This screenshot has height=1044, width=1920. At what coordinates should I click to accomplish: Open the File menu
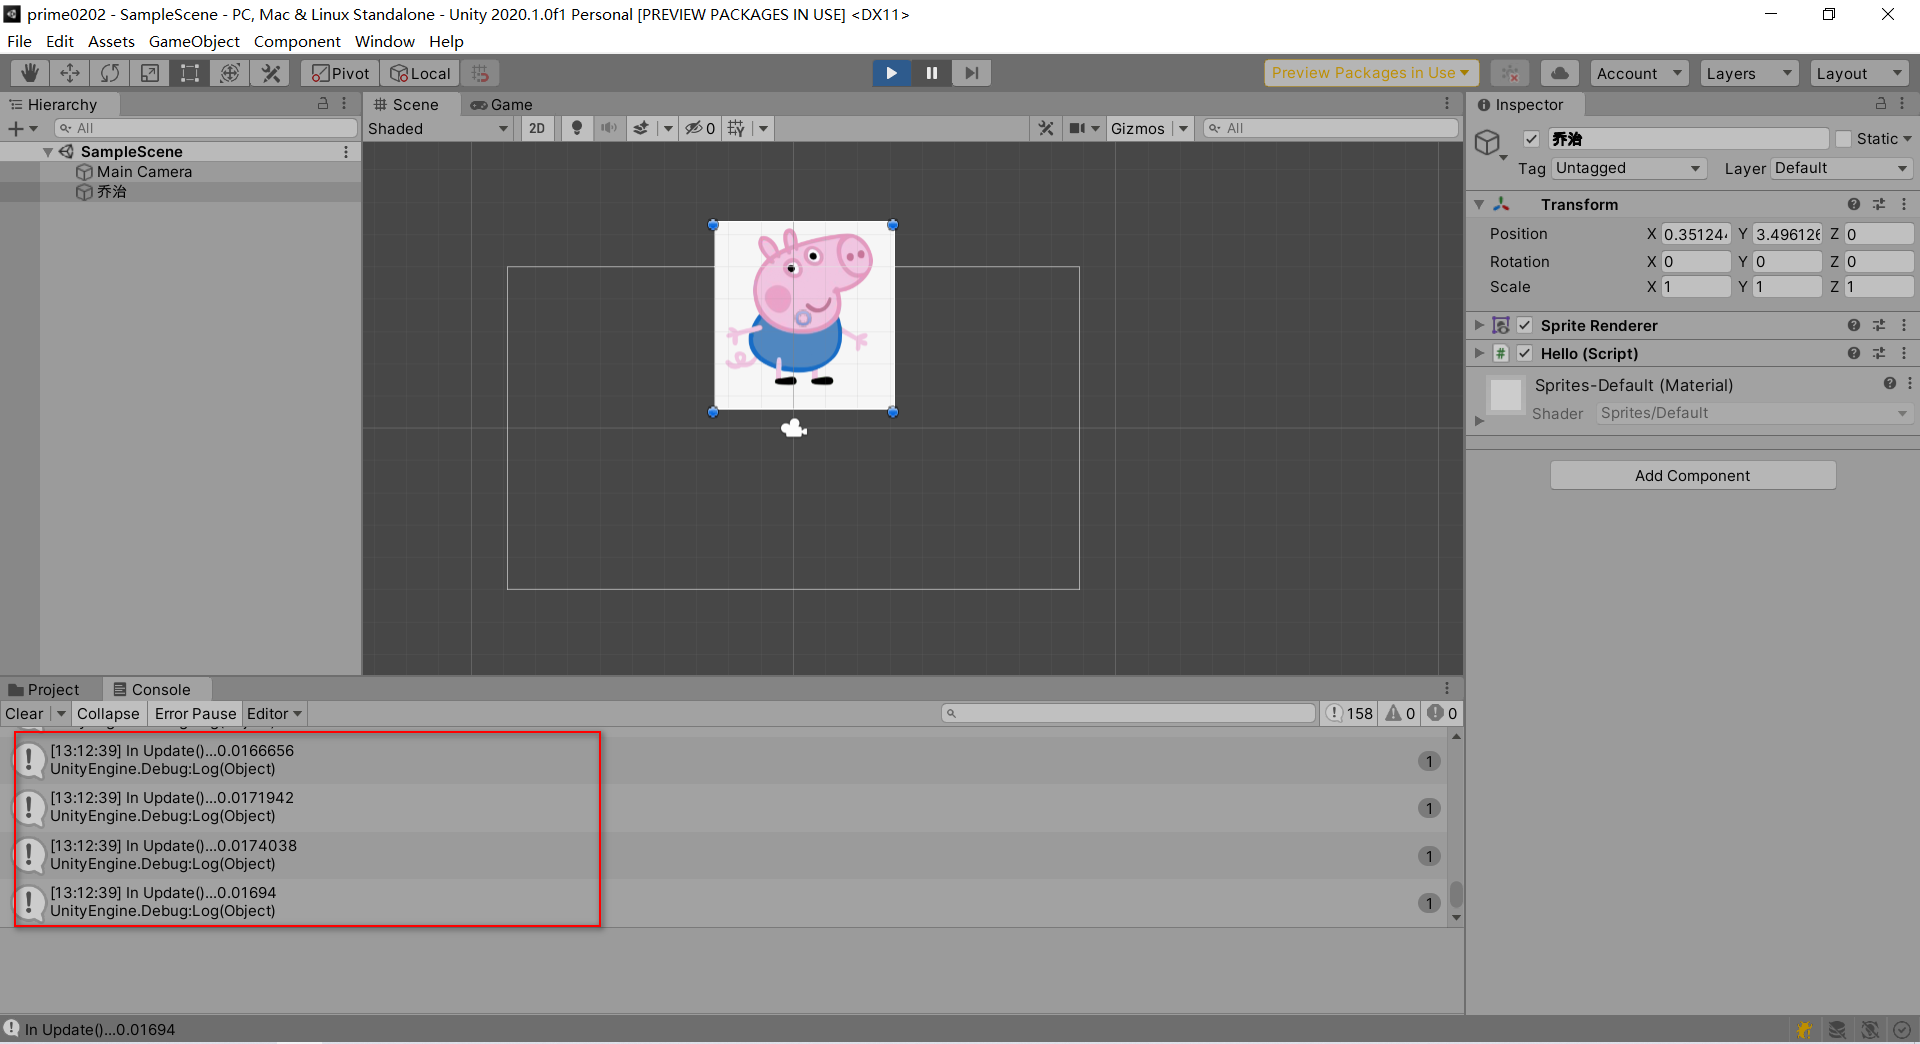(19, 41)
